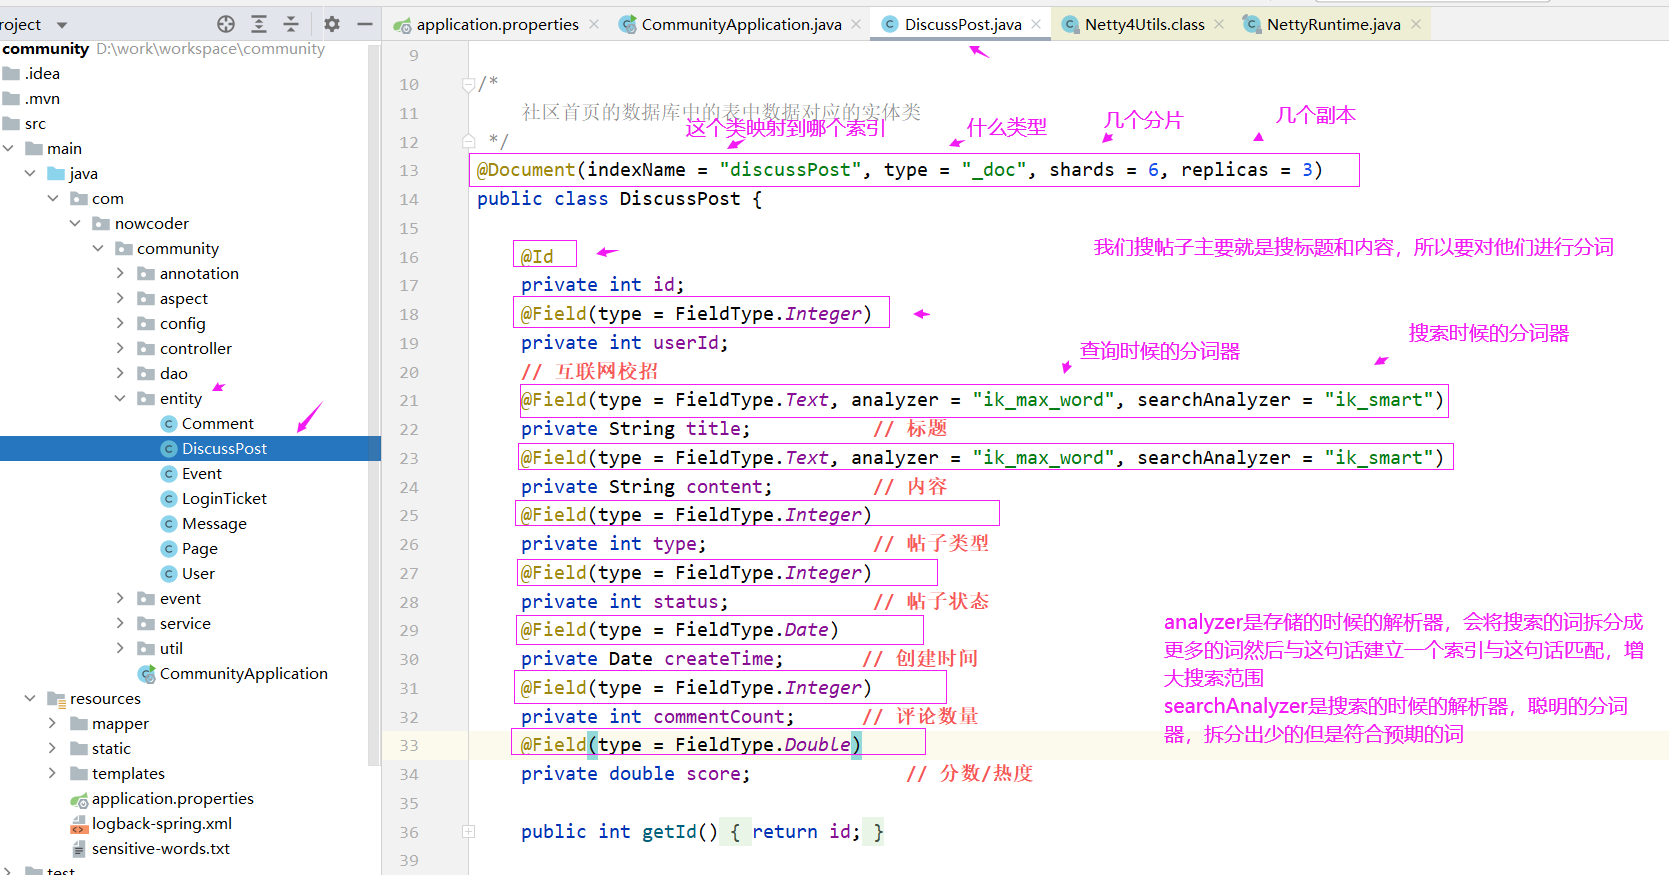Unfold the getId method at line 36
Viewport: 1669px width, 875px height.
(x=468, y=831)
